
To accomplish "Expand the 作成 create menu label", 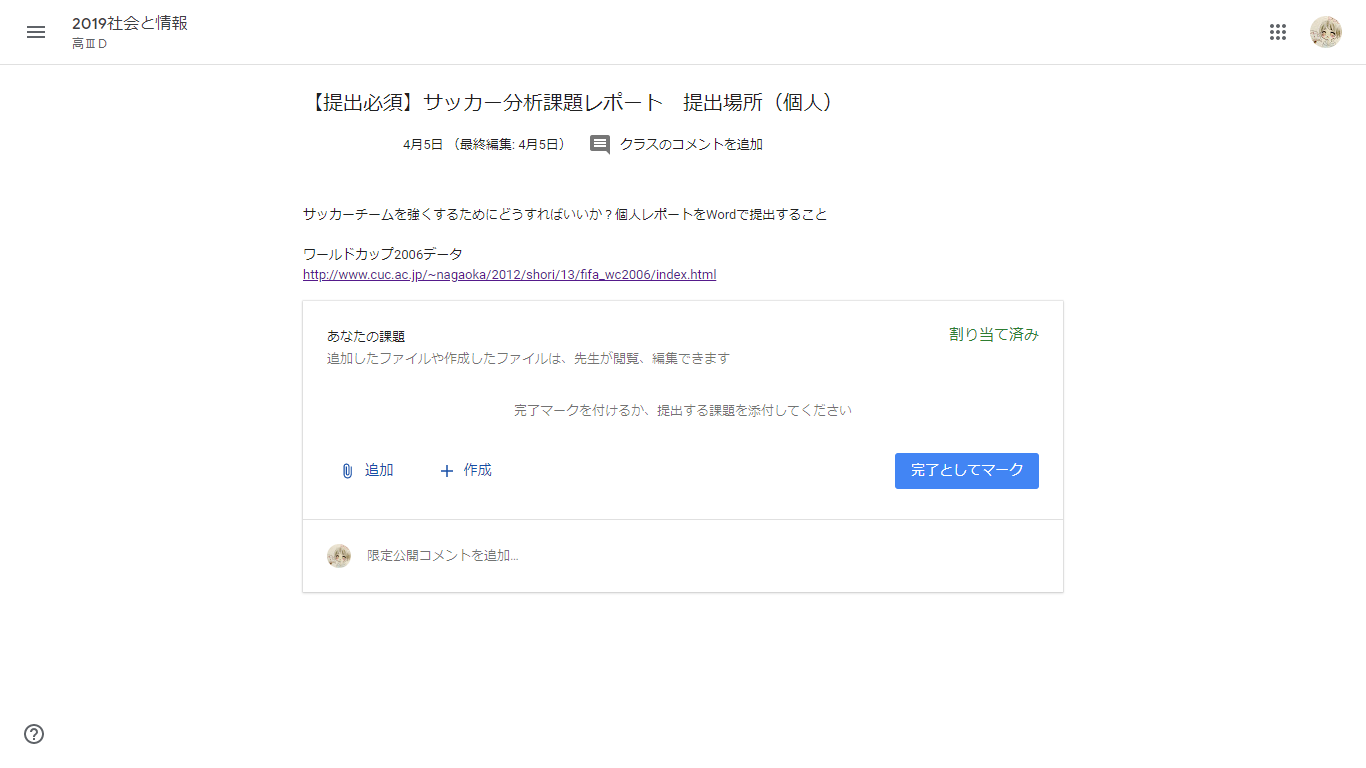I will (477, 470).
